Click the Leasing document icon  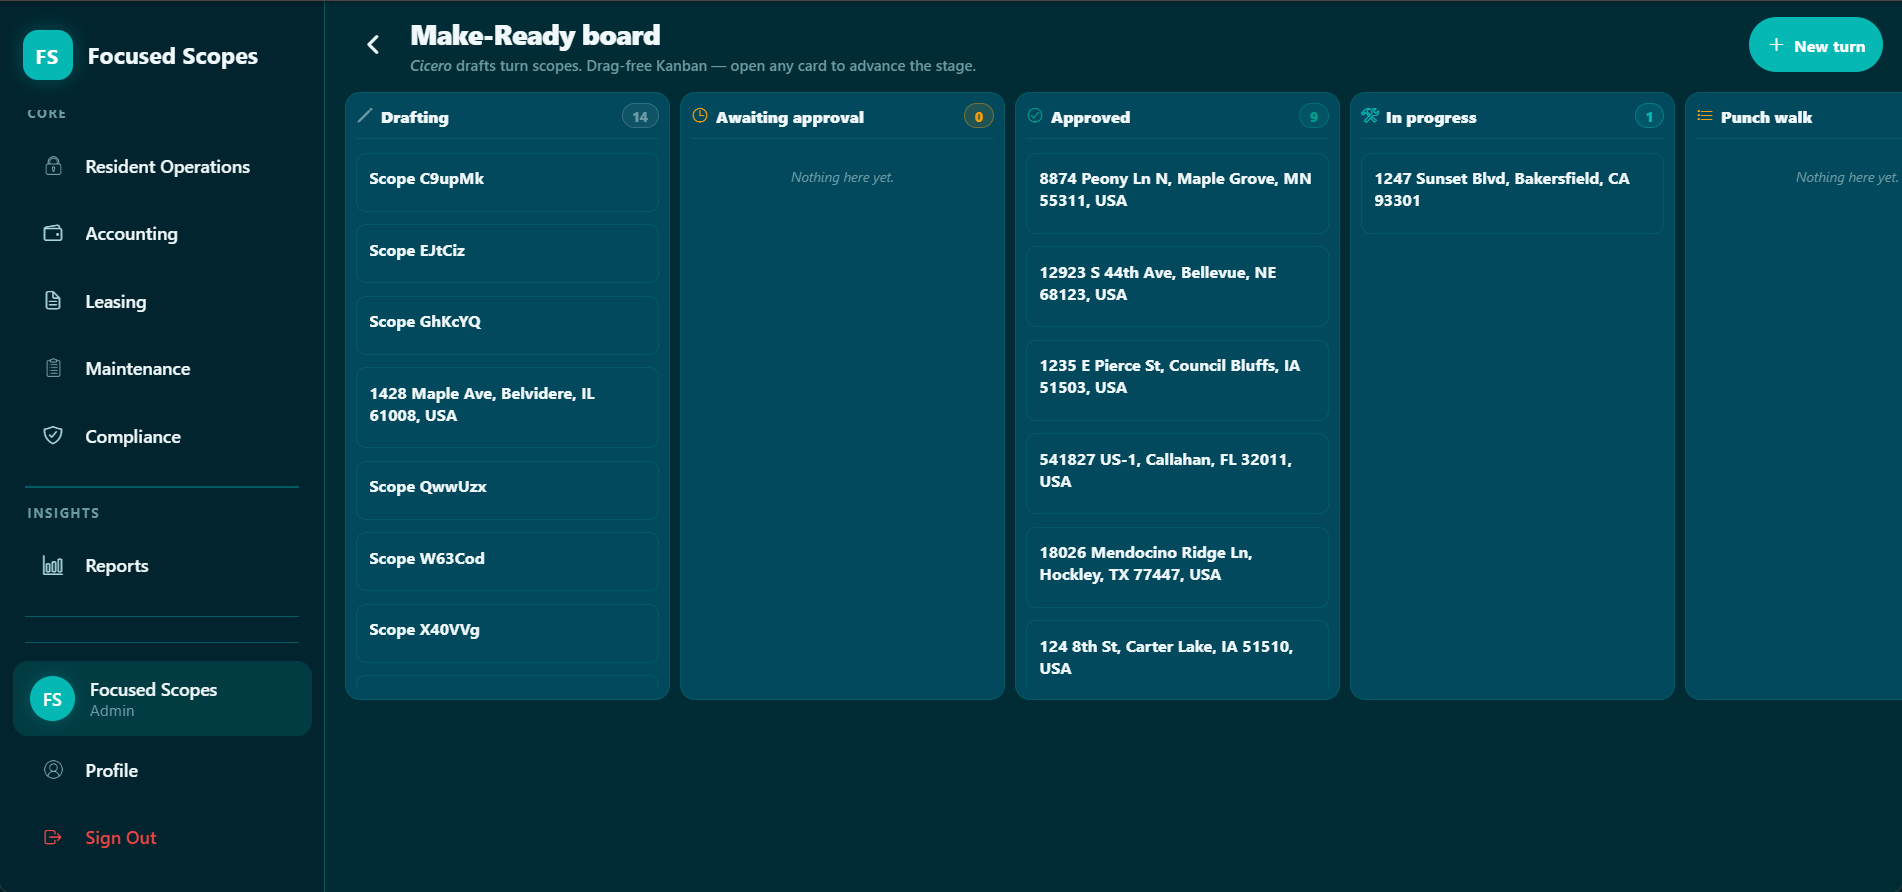pos(54,301)
